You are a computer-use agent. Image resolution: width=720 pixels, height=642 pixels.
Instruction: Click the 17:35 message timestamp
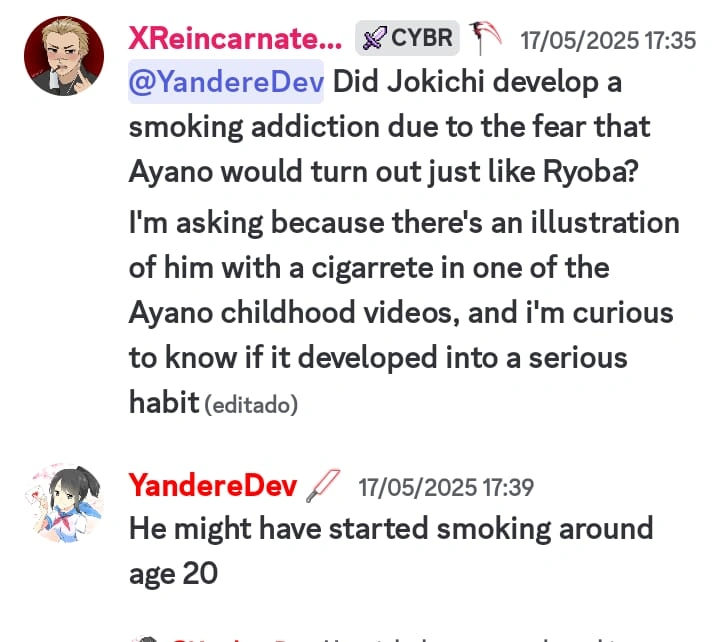click(608, 40)
